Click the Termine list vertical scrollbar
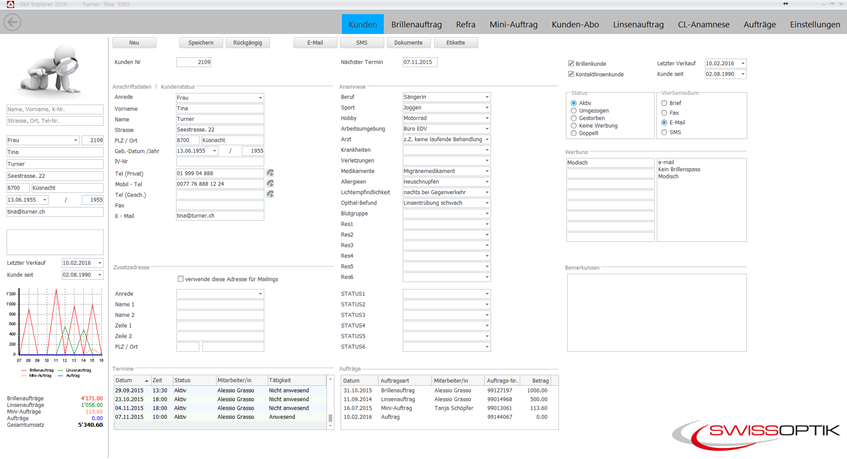847x459 pixels. (331, 402)
